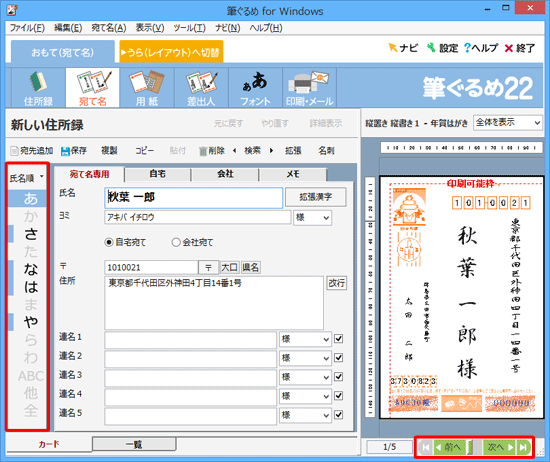Open the フォント font icon

coord(255,88)
